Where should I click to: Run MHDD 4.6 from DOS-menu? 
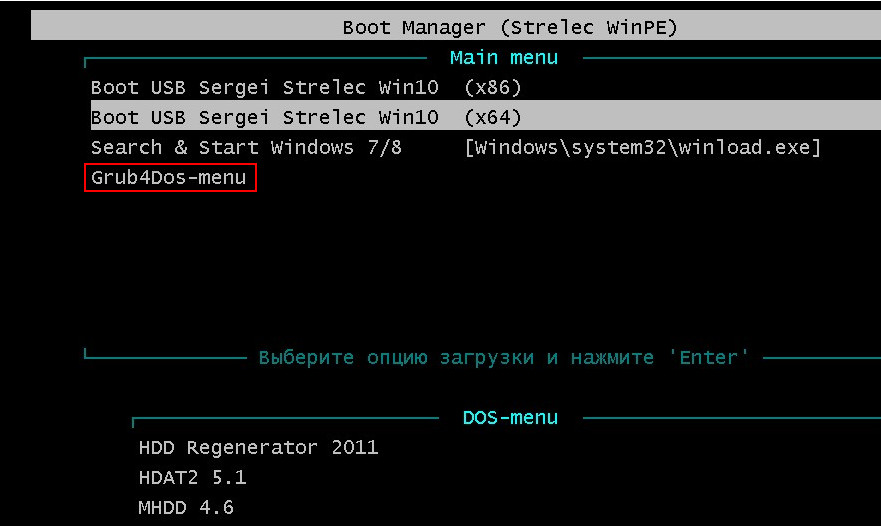pyautogui.click(x=186, y=507)
